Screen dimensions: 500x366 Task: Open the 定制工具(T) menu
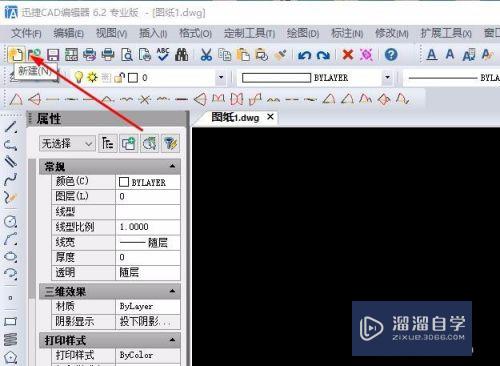click(x=249, y=33)
